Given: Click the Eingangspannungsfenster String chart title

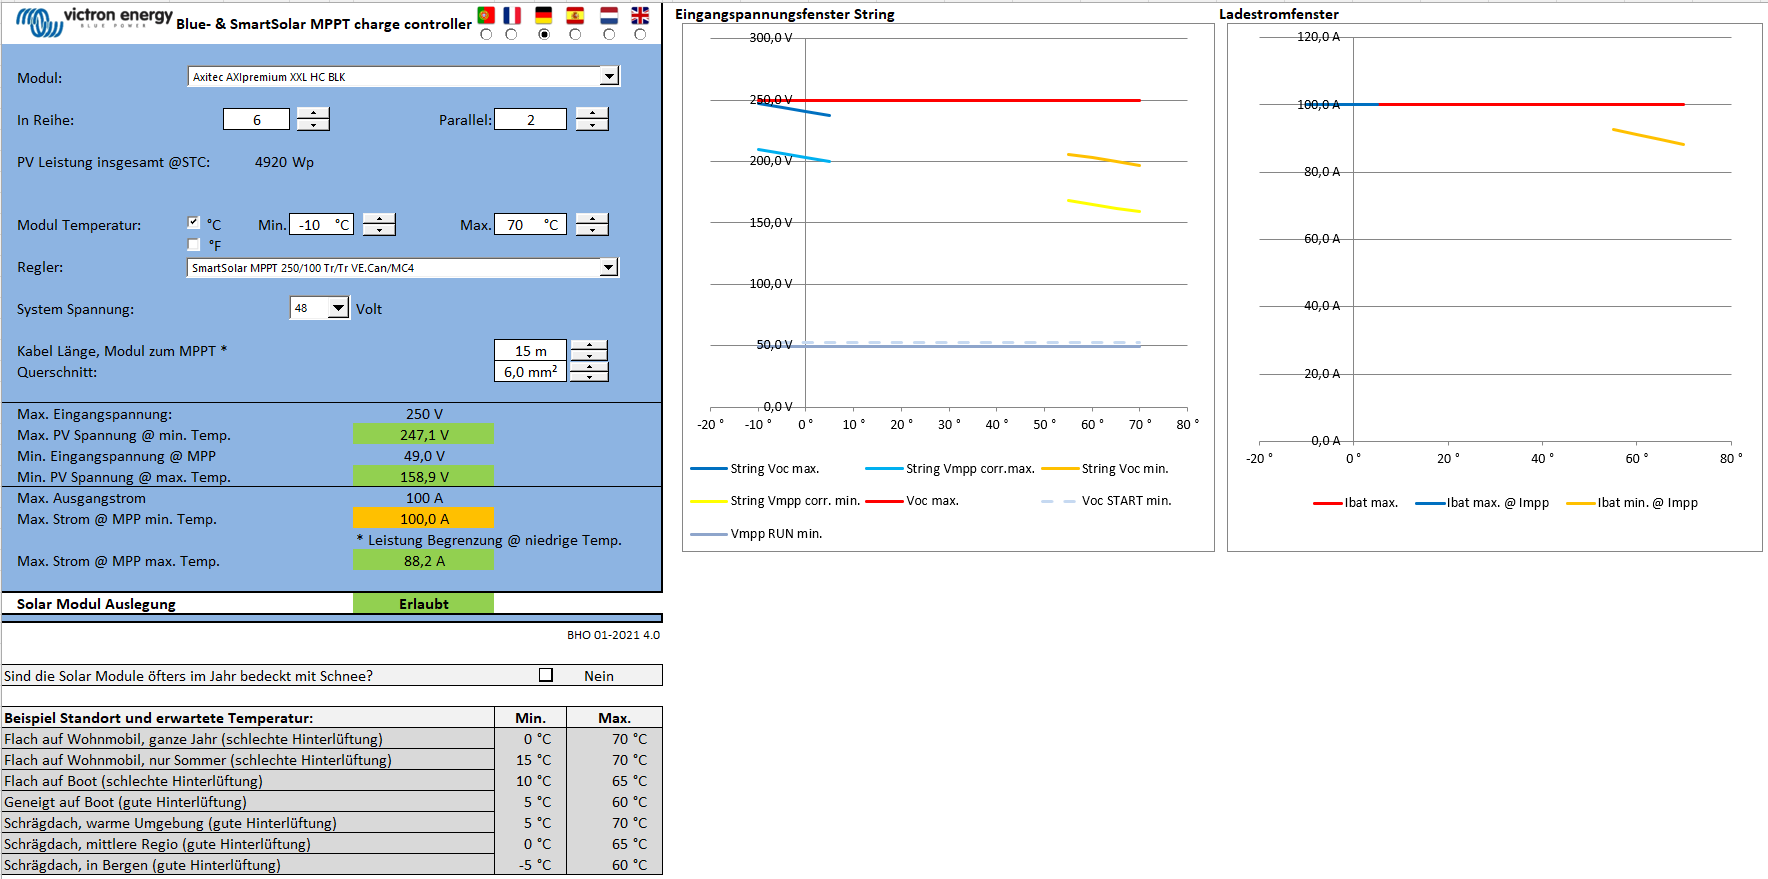Looking at the screenshot, I should (785, 14).
